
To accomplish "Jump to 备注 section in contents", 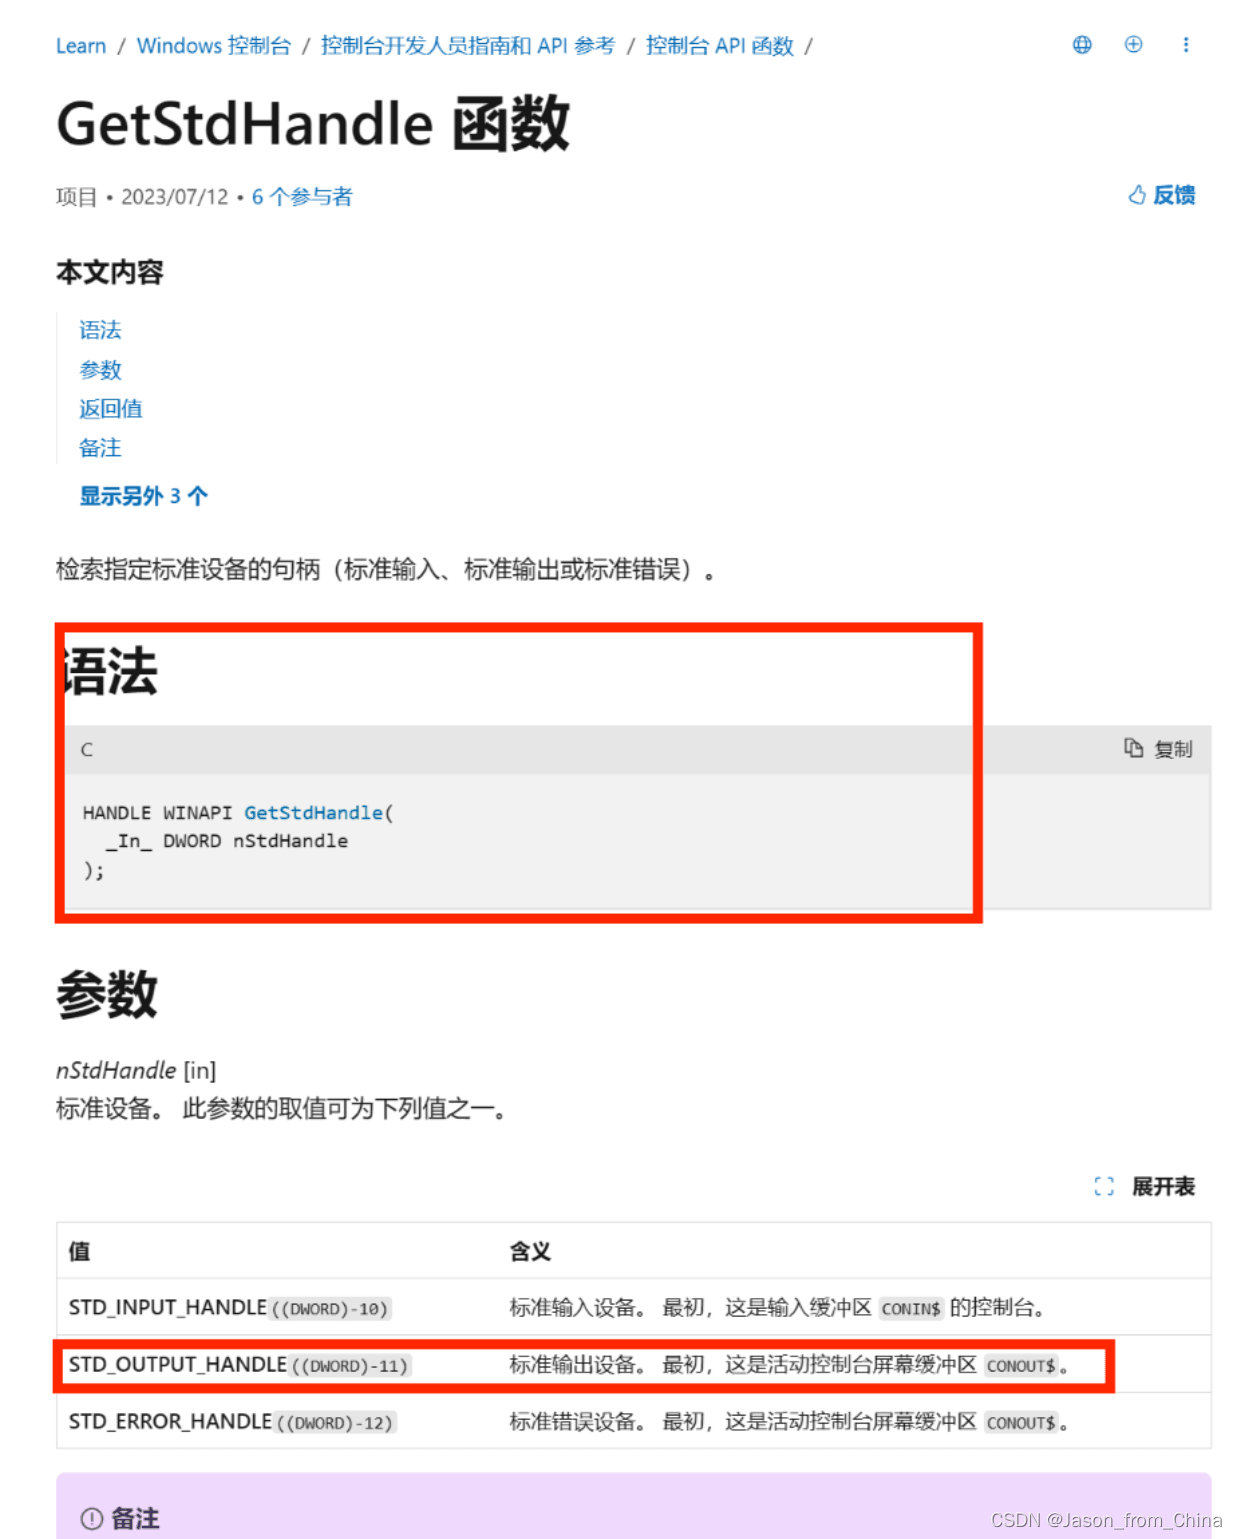I will pos(100,448).
